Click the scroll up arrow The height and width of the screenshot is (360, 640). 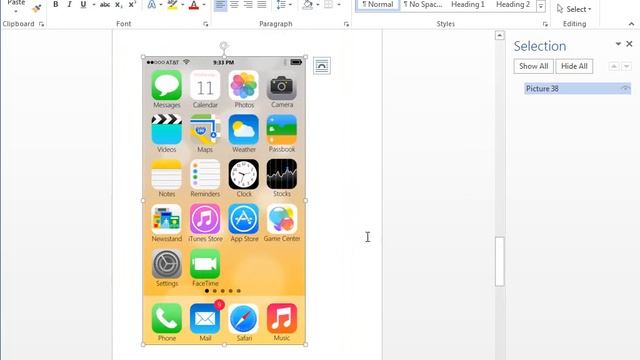click(500, 36)
